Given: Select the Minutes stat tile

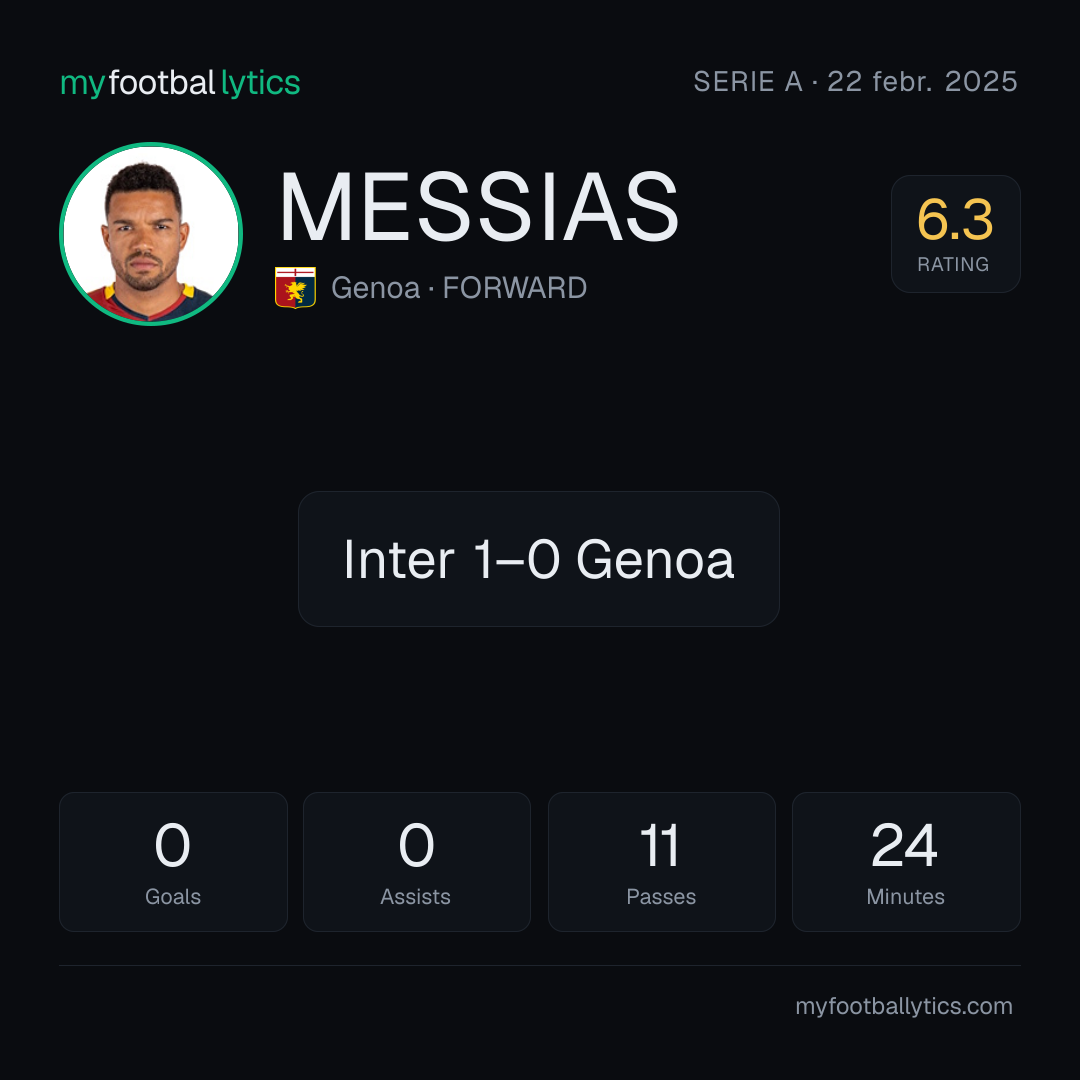Looking at the screenshot, I should tap(906, 862).
